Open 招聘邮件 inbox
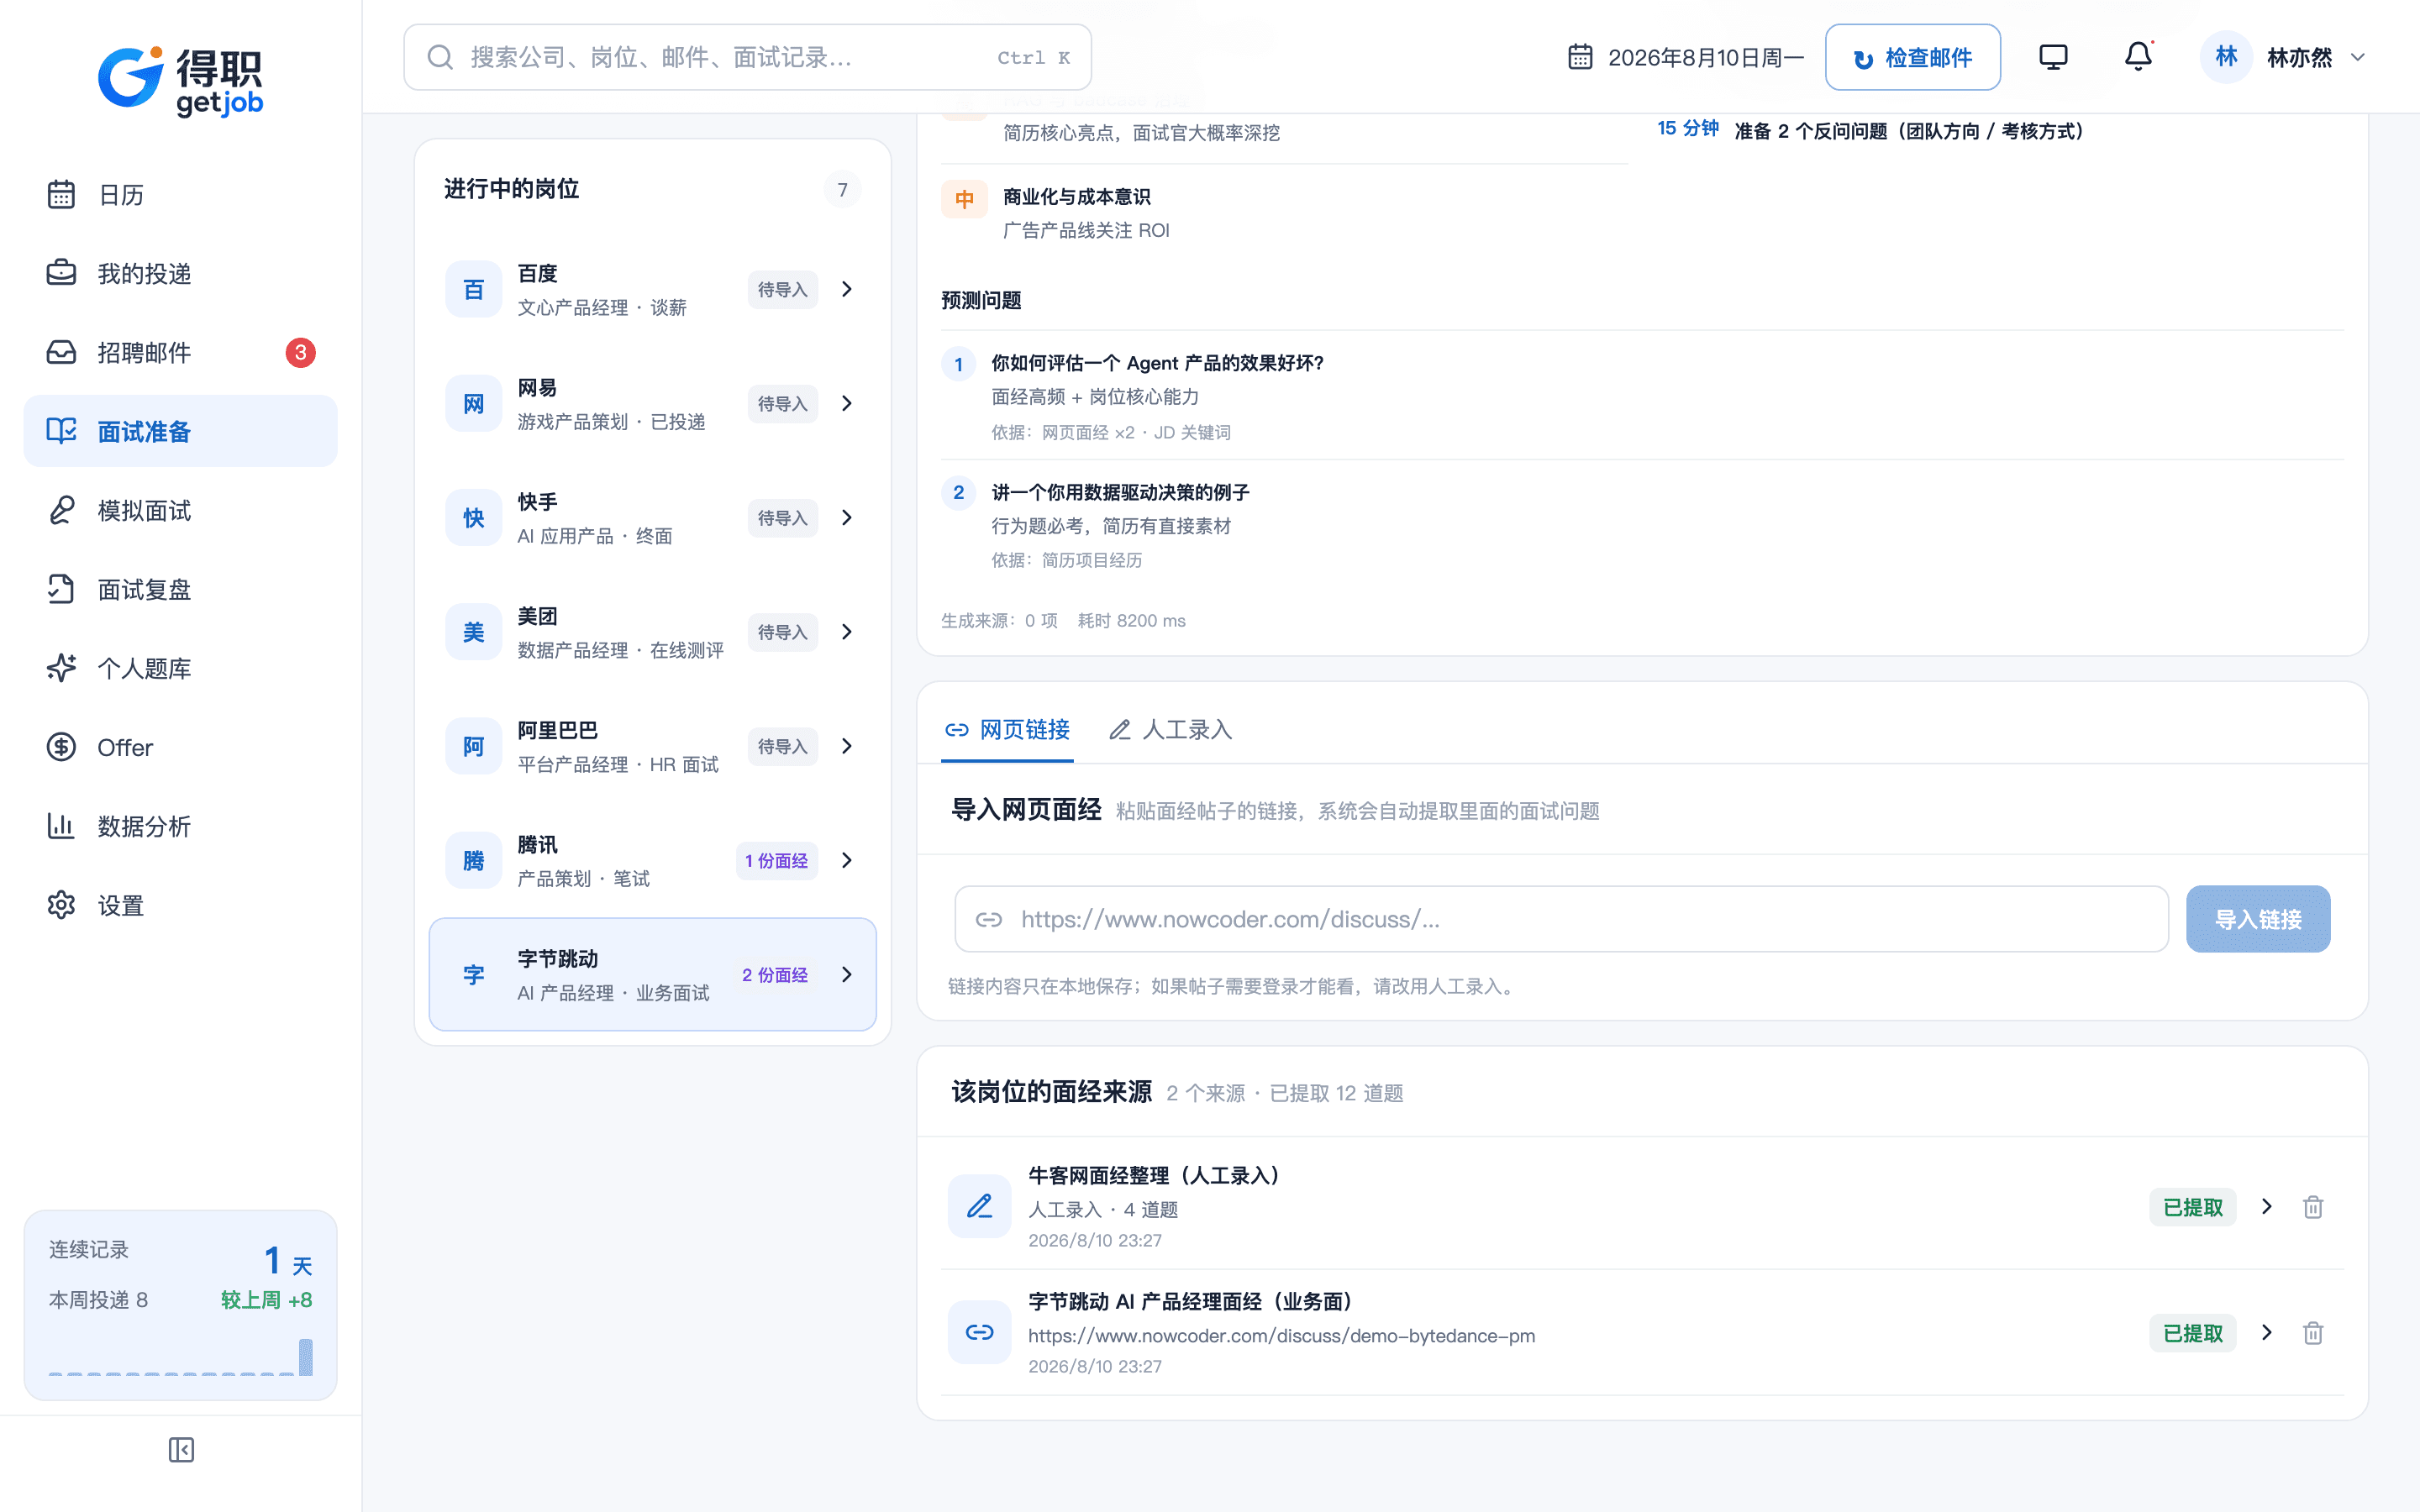 pyautogui.click(x=180, y=352)
